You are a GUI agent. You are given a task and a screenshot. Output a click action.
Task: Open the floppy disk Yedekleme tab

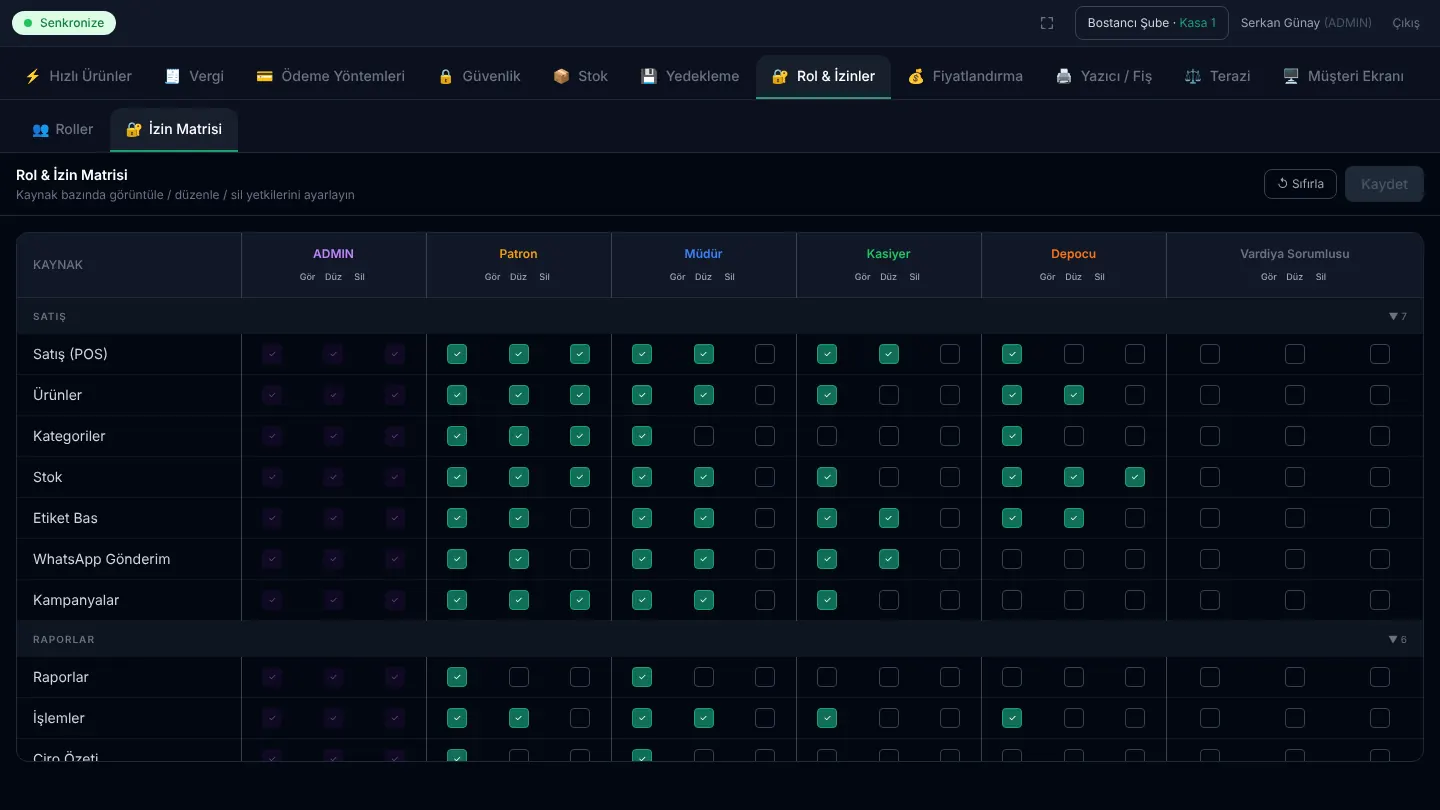(690, 76)
